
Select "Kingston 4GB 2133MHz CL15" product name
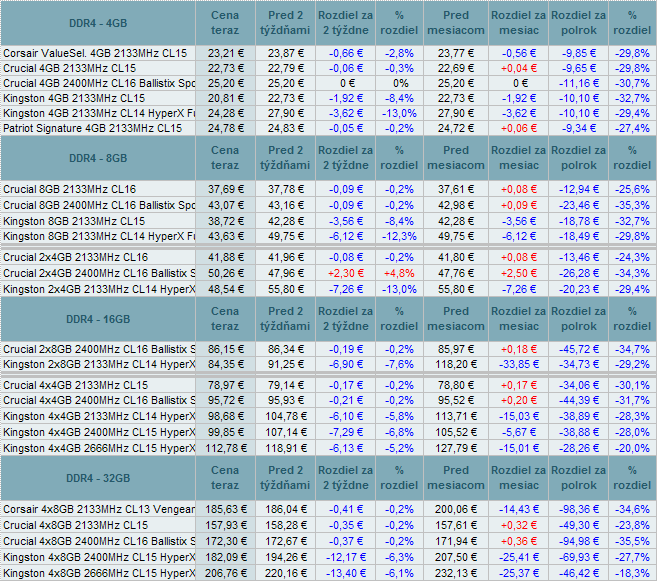click(x=74, y=98)
